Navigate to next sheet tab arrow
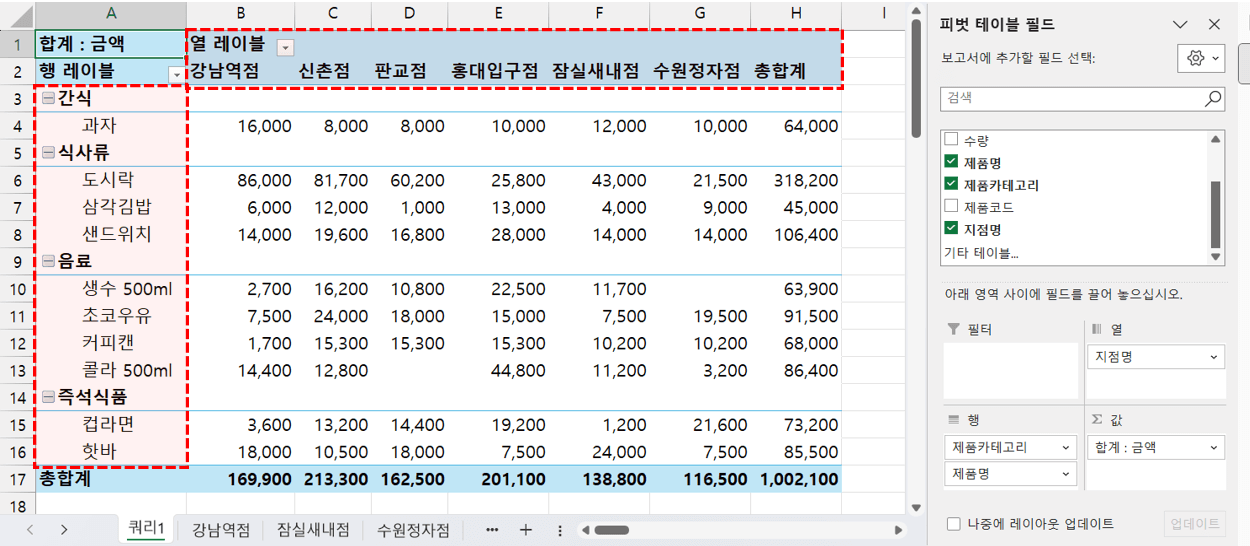Screen dimensions: 1250x546 pyautogui.click(x=64, y=530)
